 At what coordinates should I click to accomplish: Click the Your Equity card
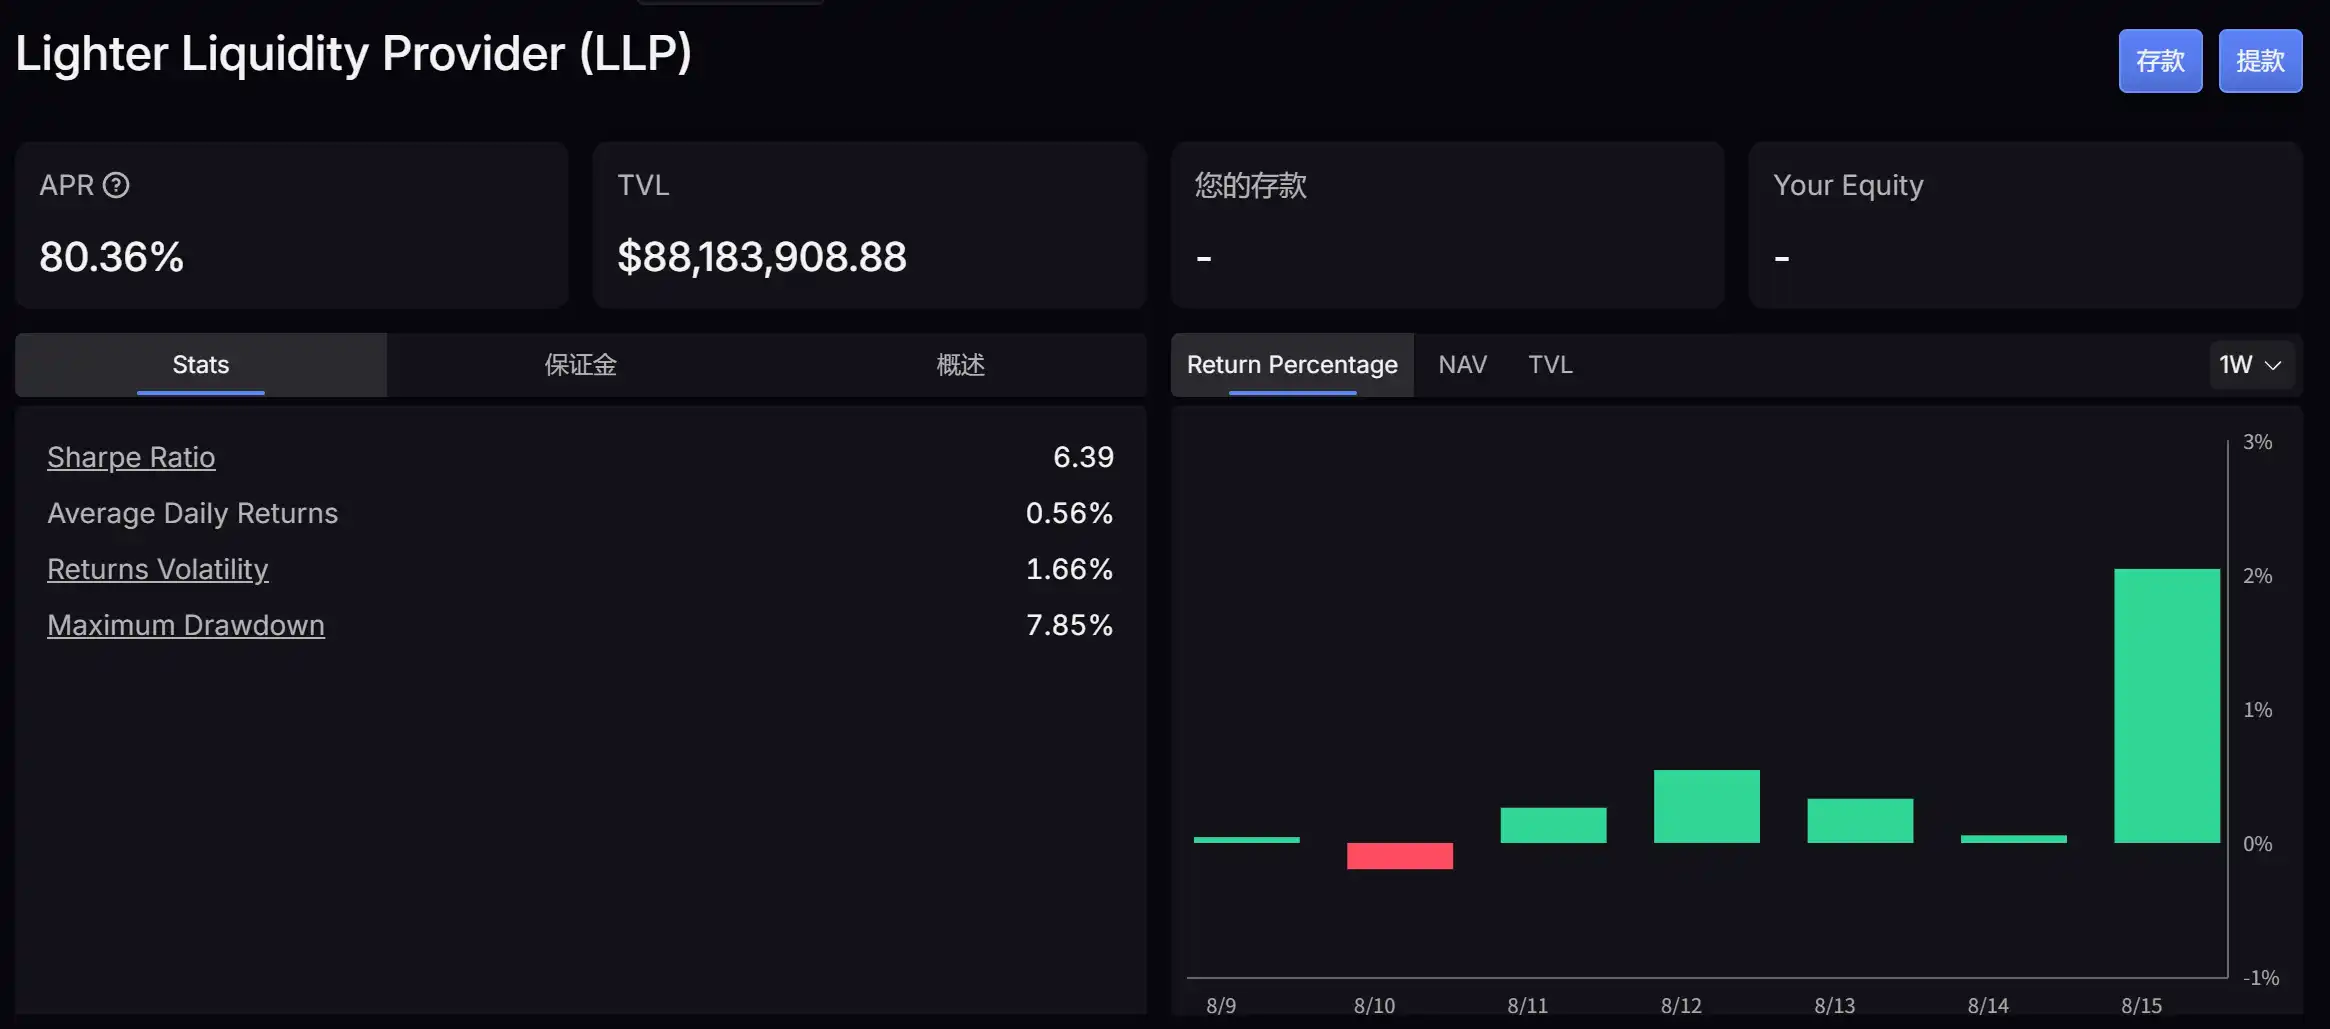(2025, 225)
